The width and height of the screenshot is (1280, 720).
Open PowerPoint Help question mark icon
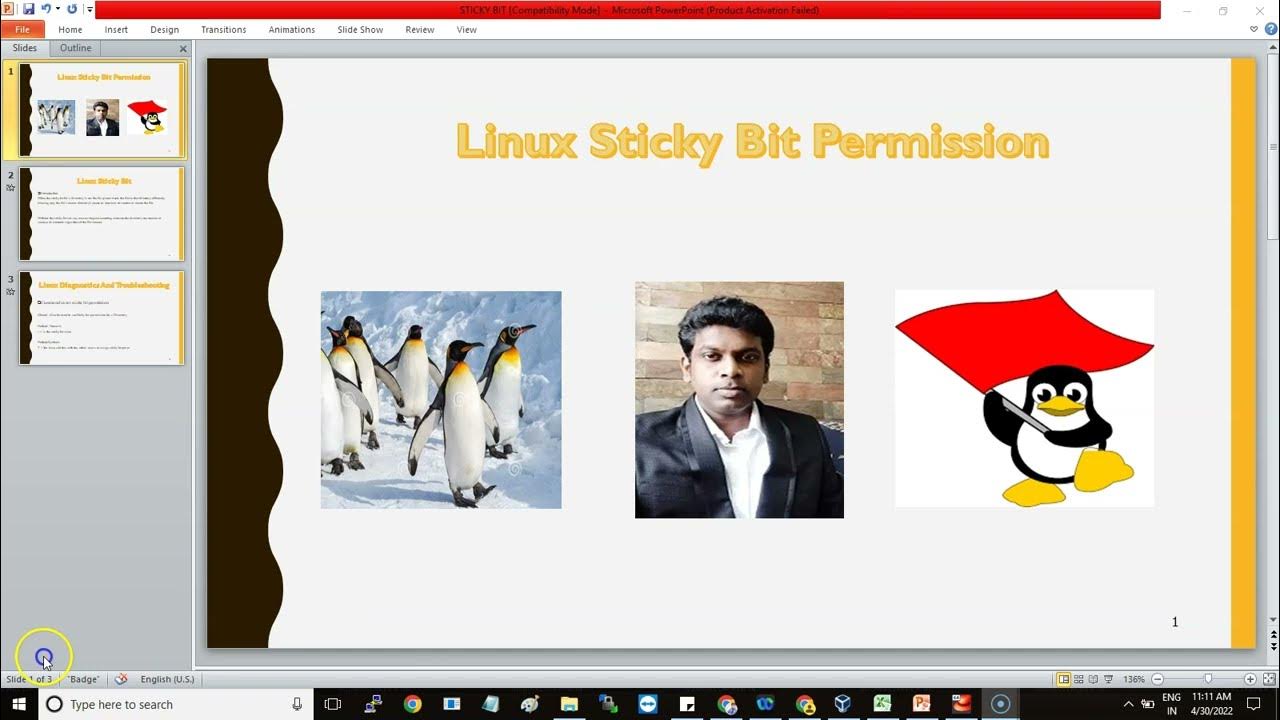1270,30
